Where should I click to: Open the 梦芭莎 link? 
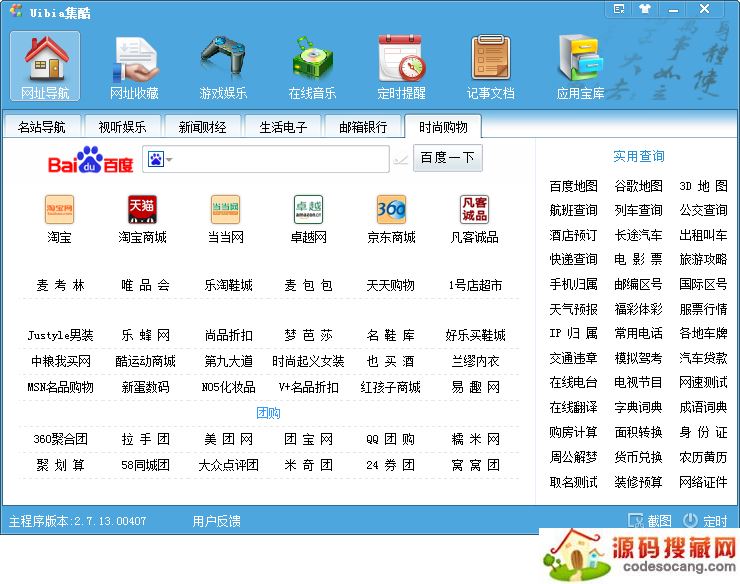tap(308, 335)
